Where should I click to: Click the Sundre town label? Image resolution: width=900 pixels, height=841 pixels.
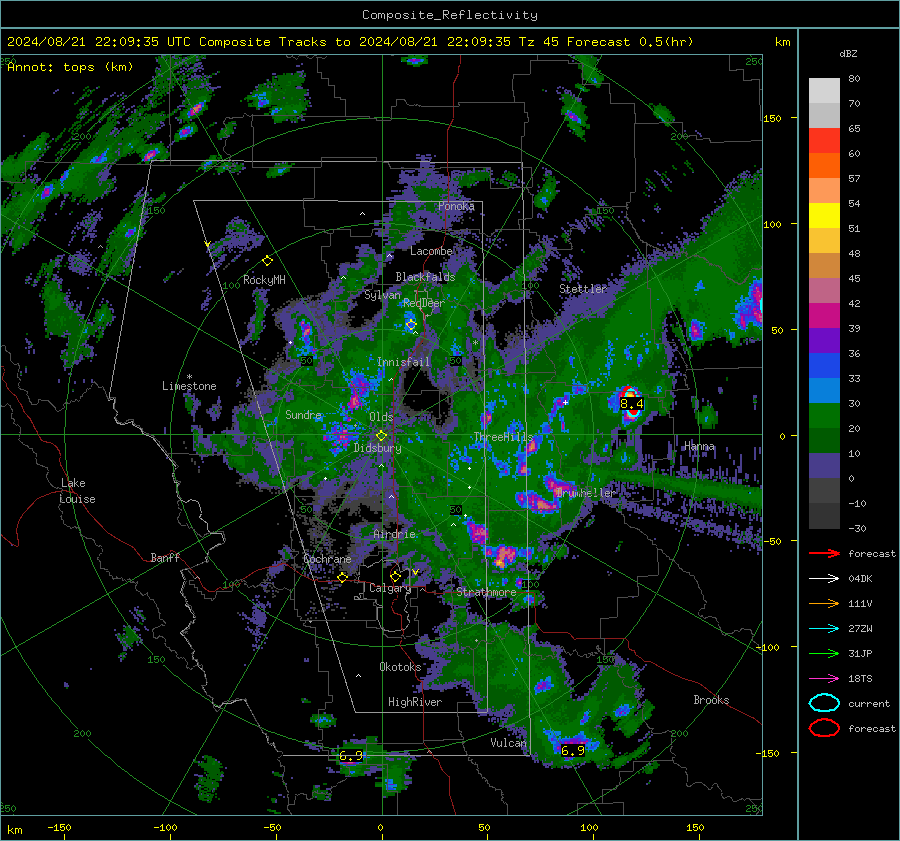304,414
